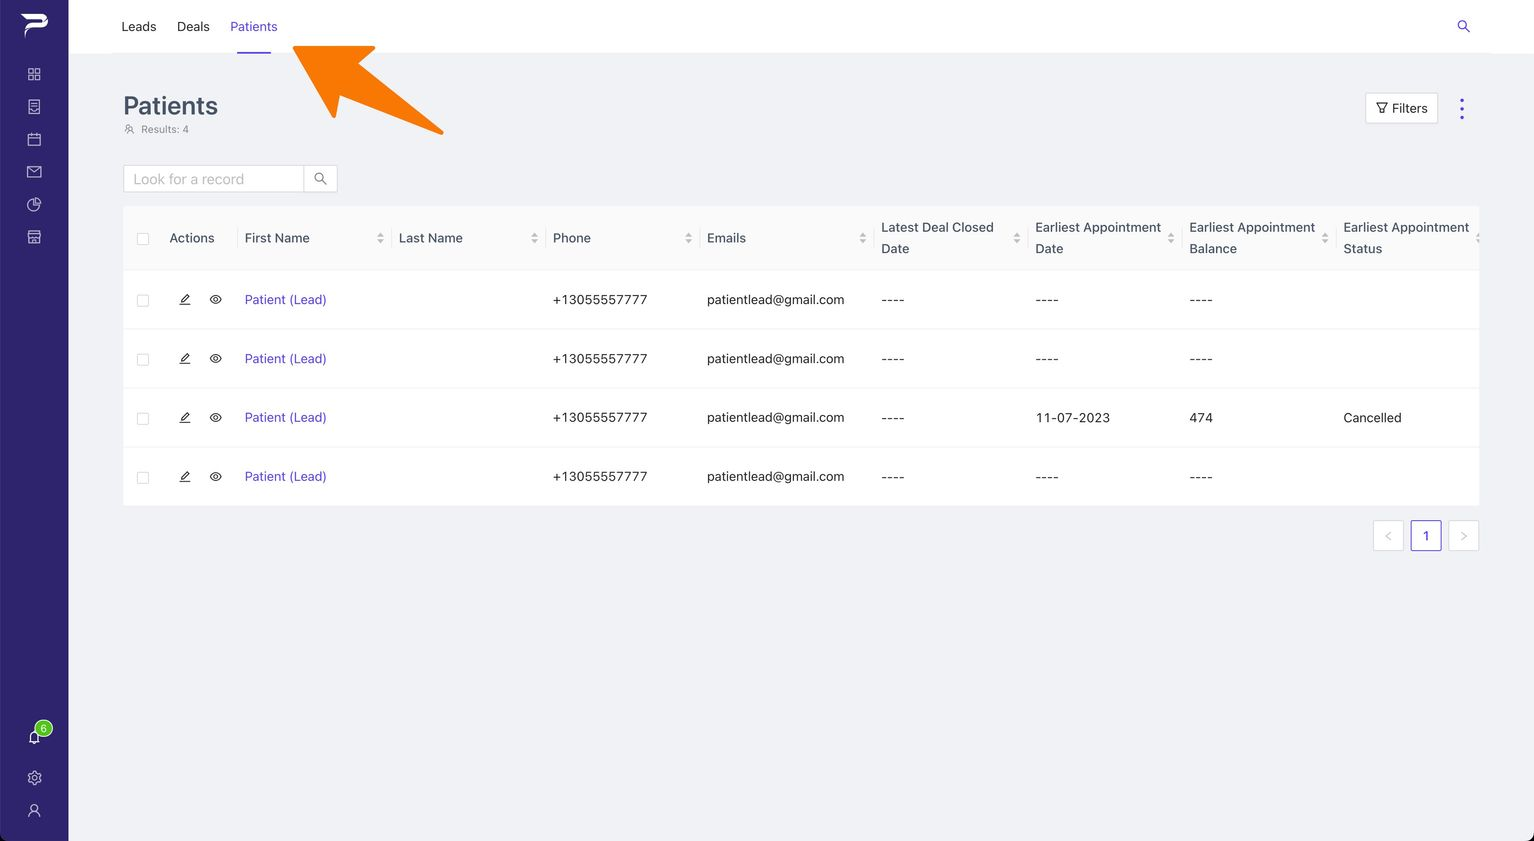
Task: Edit the third patient row with pencil icon
Action: click(185, 418)
